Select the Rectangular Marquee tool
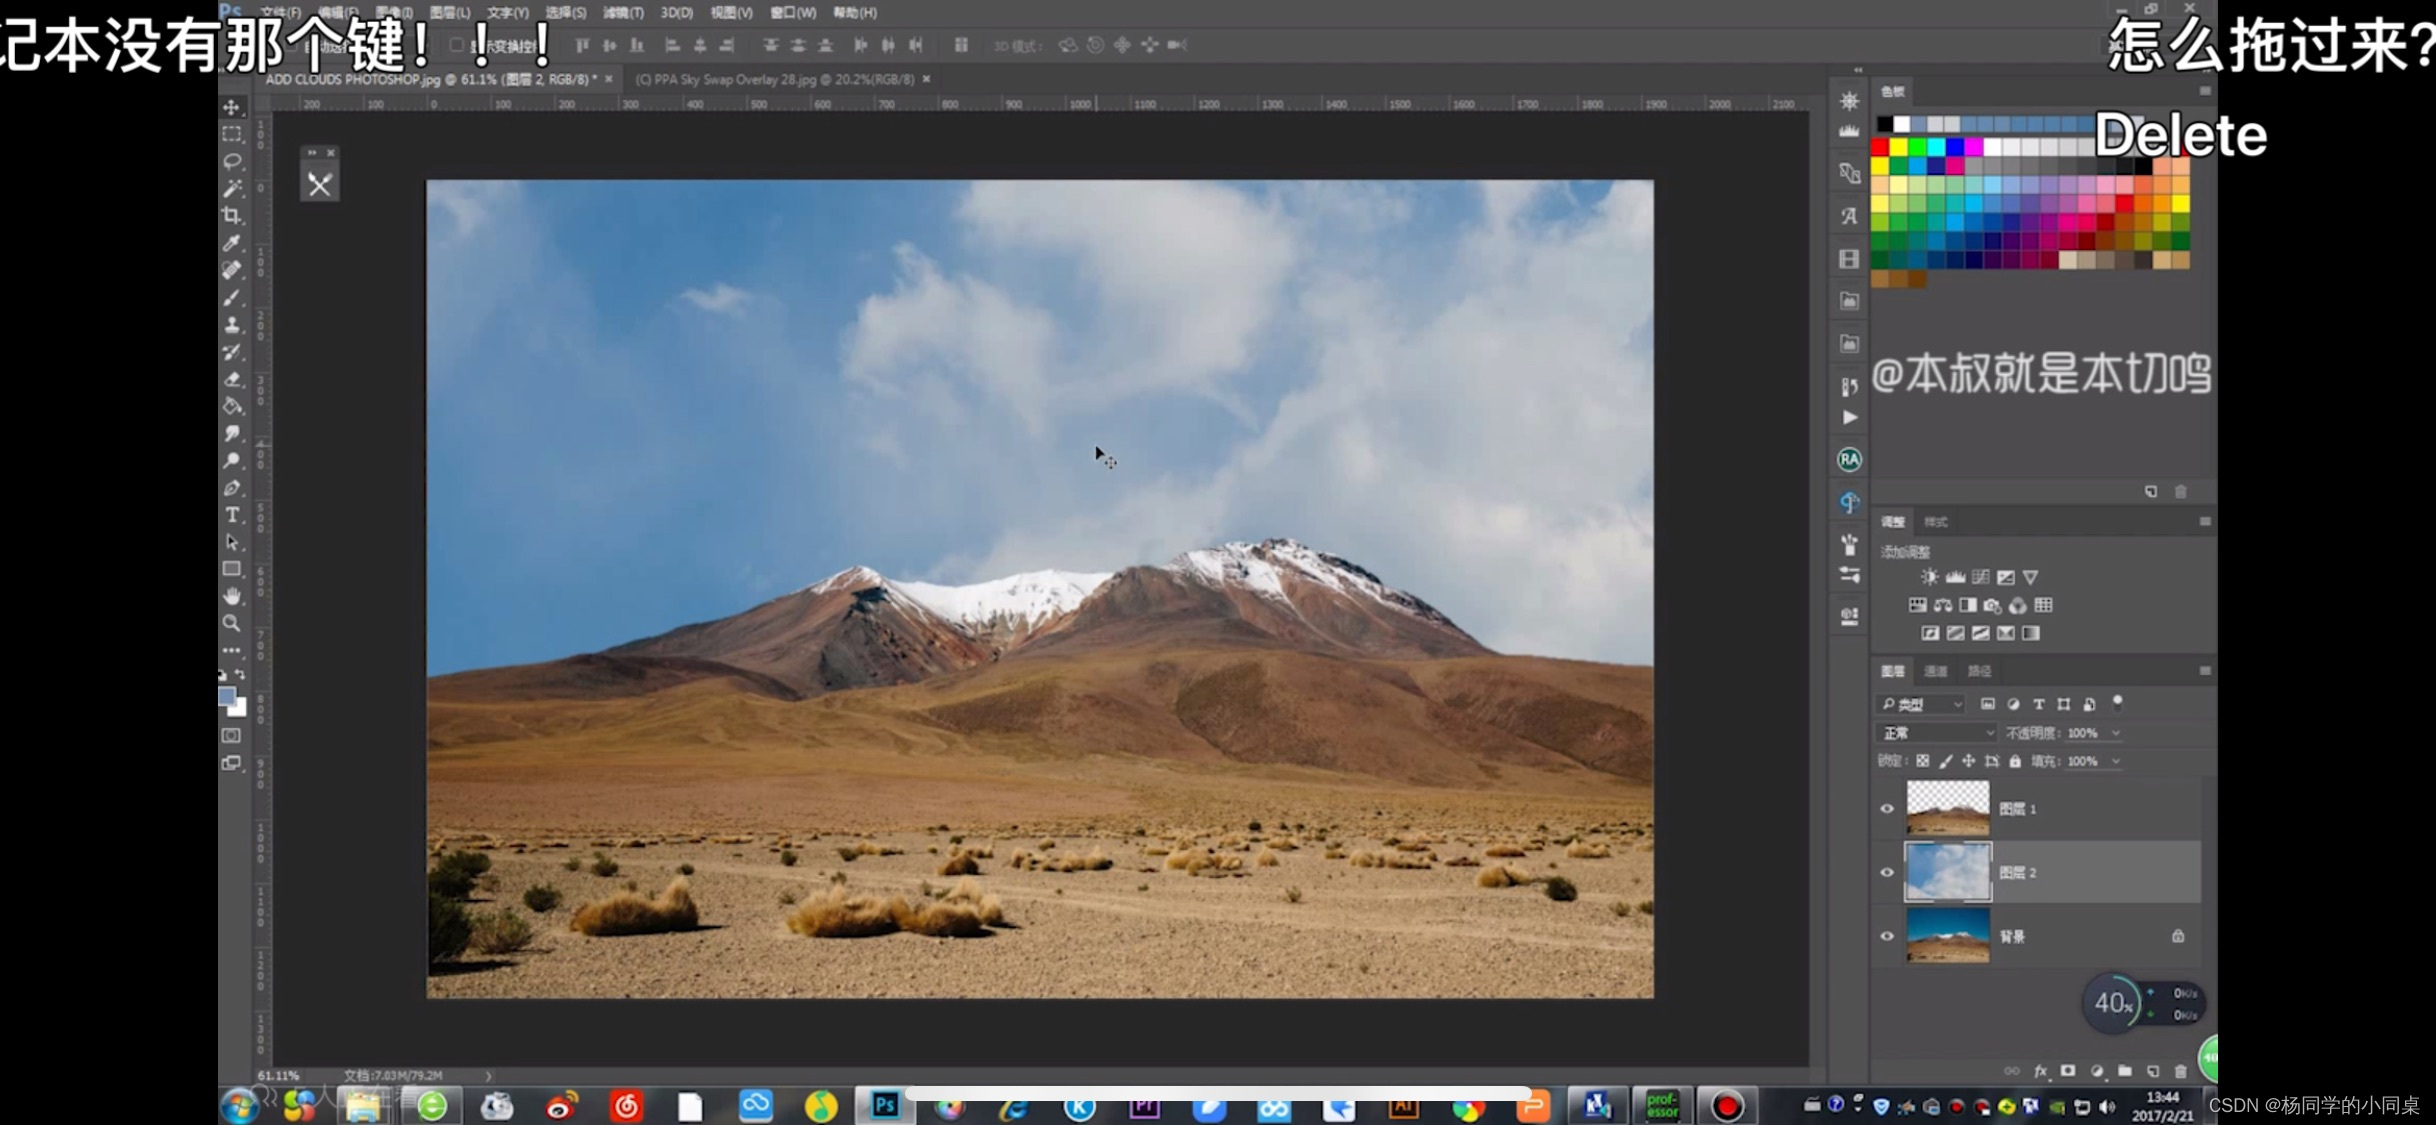 (x=232, y=134)
